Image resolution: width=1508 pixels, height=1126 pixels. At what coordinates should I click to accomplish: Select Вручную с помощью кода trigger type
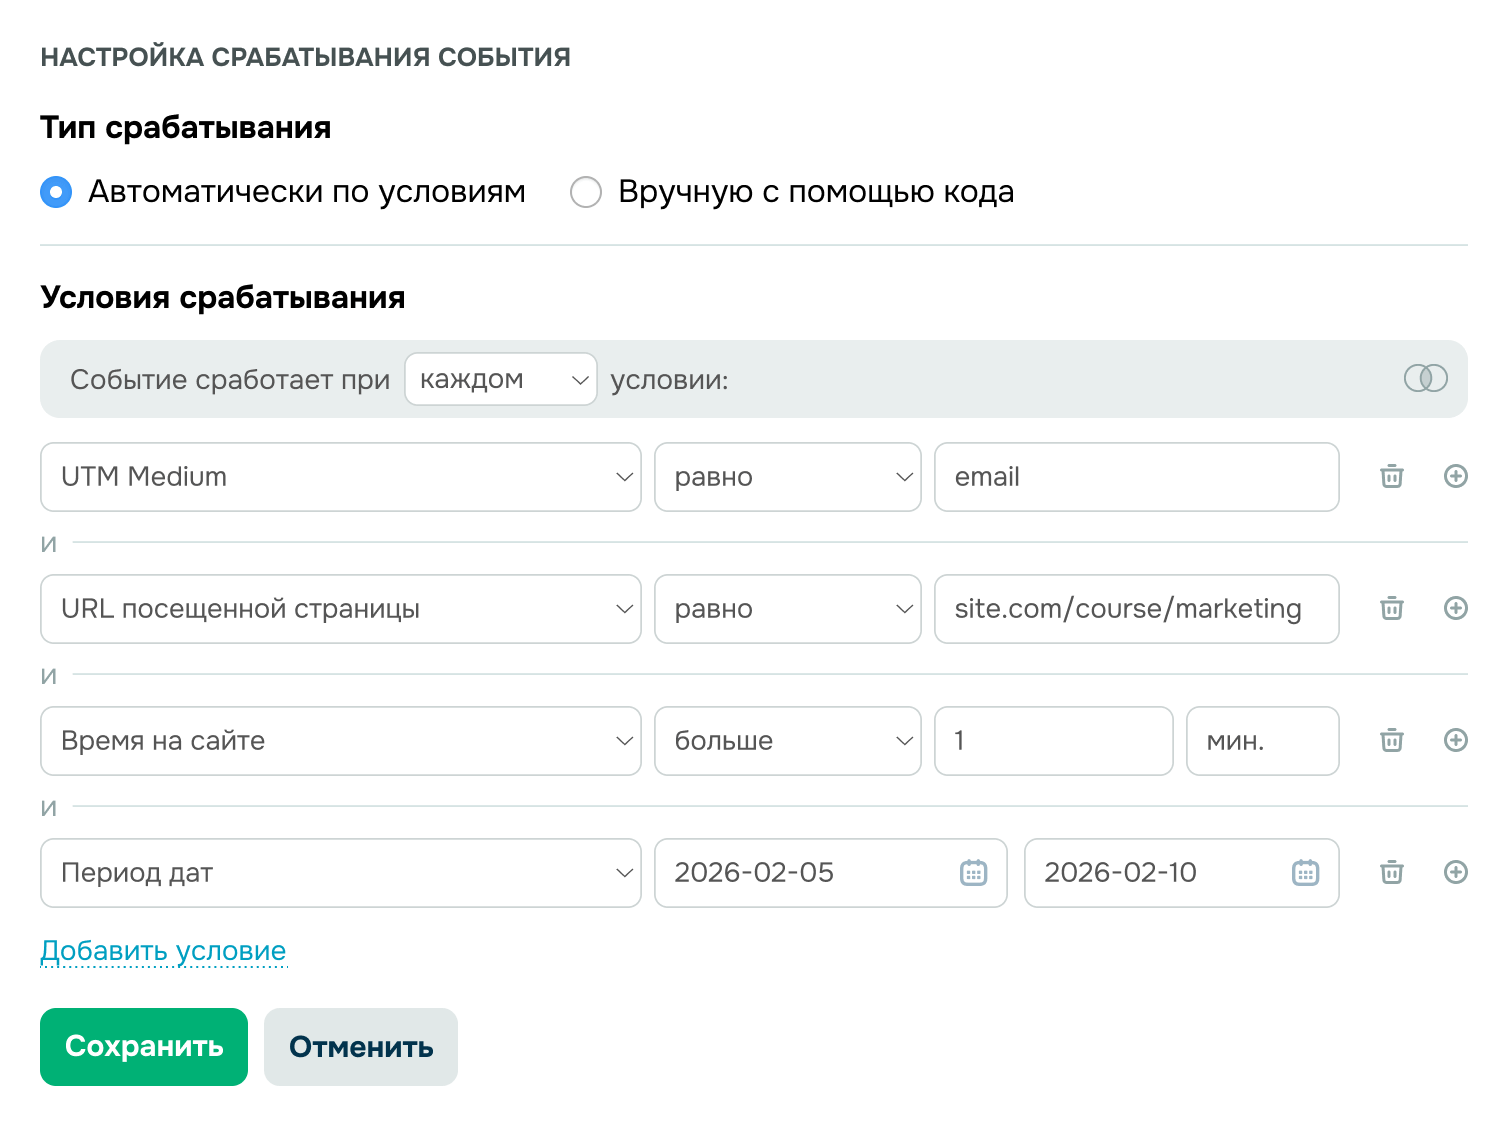coord(586,192)
